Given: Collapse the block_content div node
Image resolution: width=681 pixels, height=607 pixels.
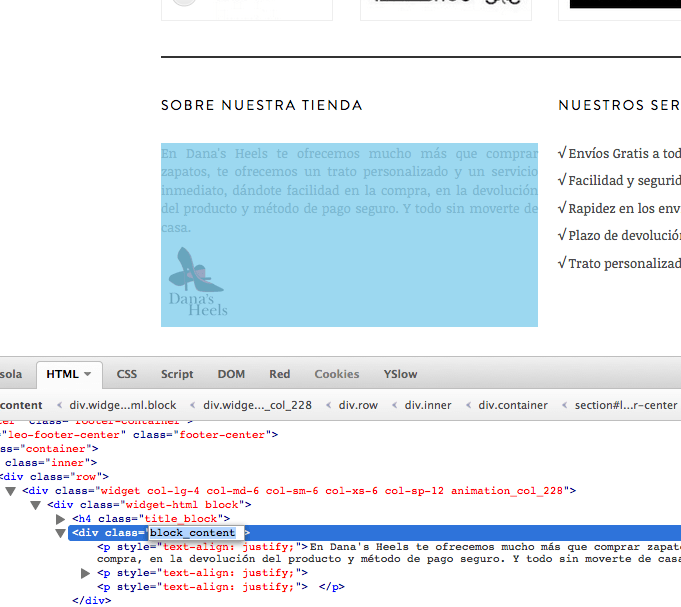Looking at the screenshot, I should tap(60, 533).
